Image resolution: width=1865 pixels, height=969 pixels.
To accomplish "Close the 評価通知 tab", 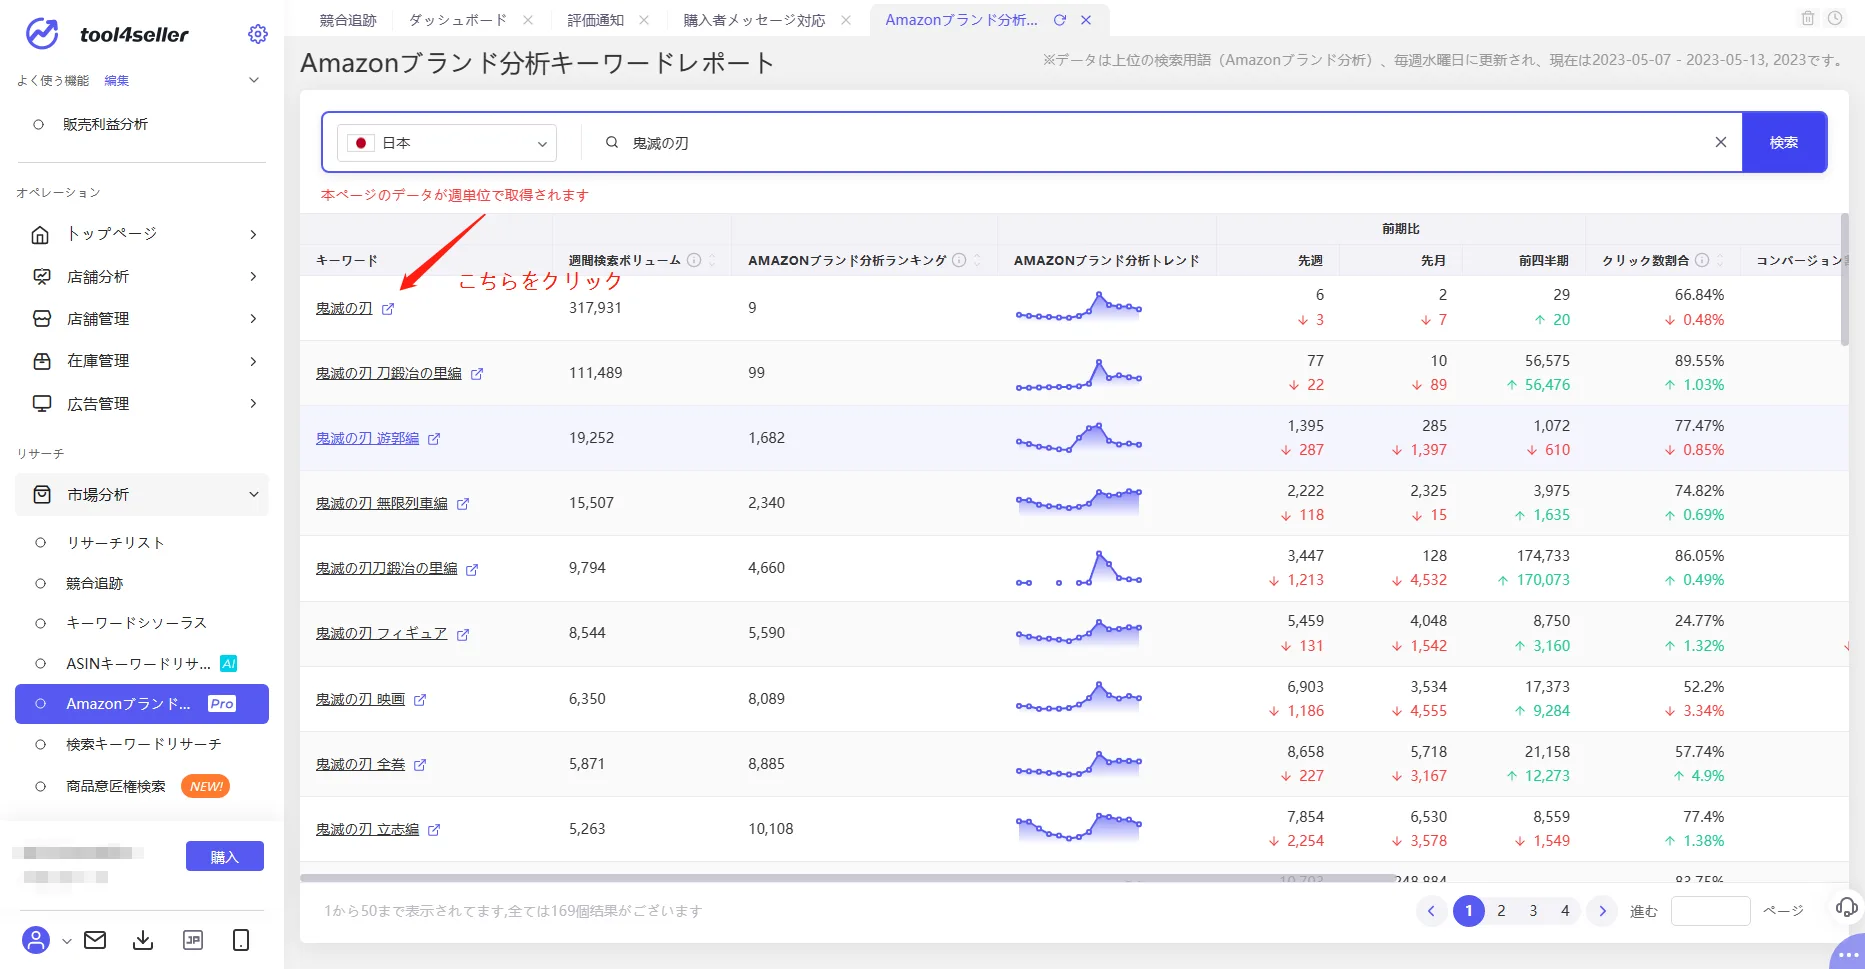I will point(644,20).
